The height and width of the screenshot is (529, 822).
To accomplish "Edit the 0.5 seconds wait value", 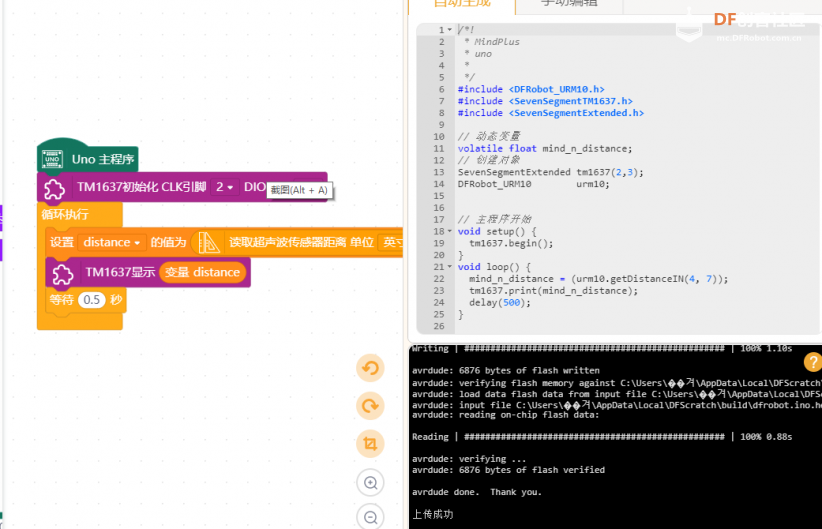I will [92, 300].
